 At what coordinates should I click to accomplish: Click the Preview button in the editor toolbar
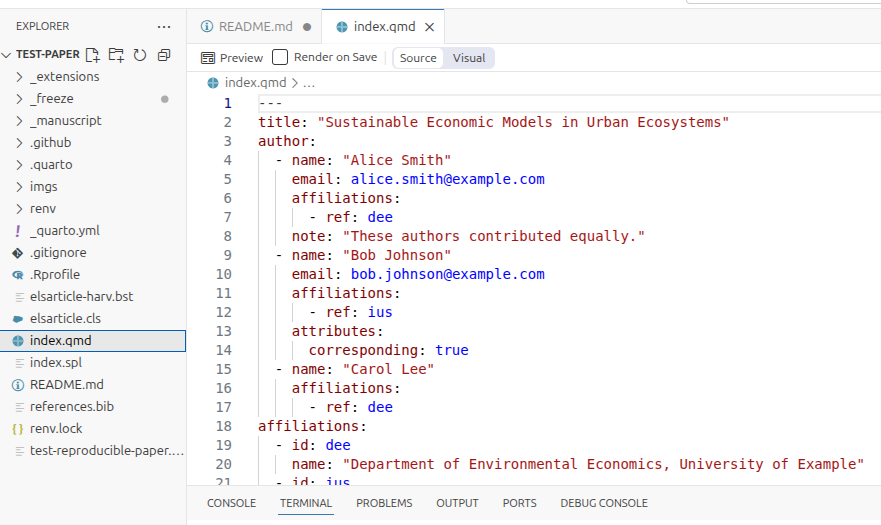tap(232, 58)
